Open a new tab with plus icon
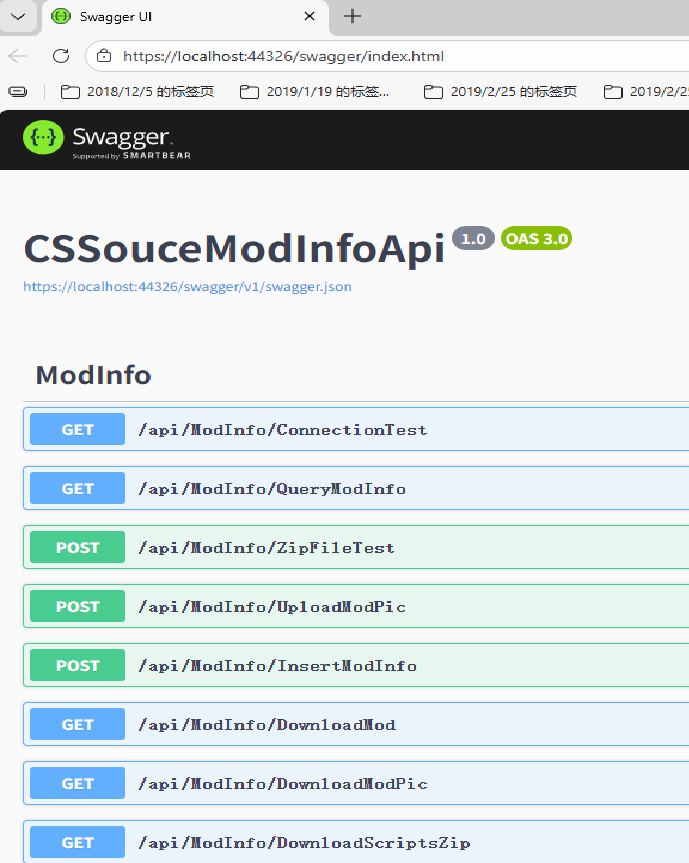 (x=352, y=16)
